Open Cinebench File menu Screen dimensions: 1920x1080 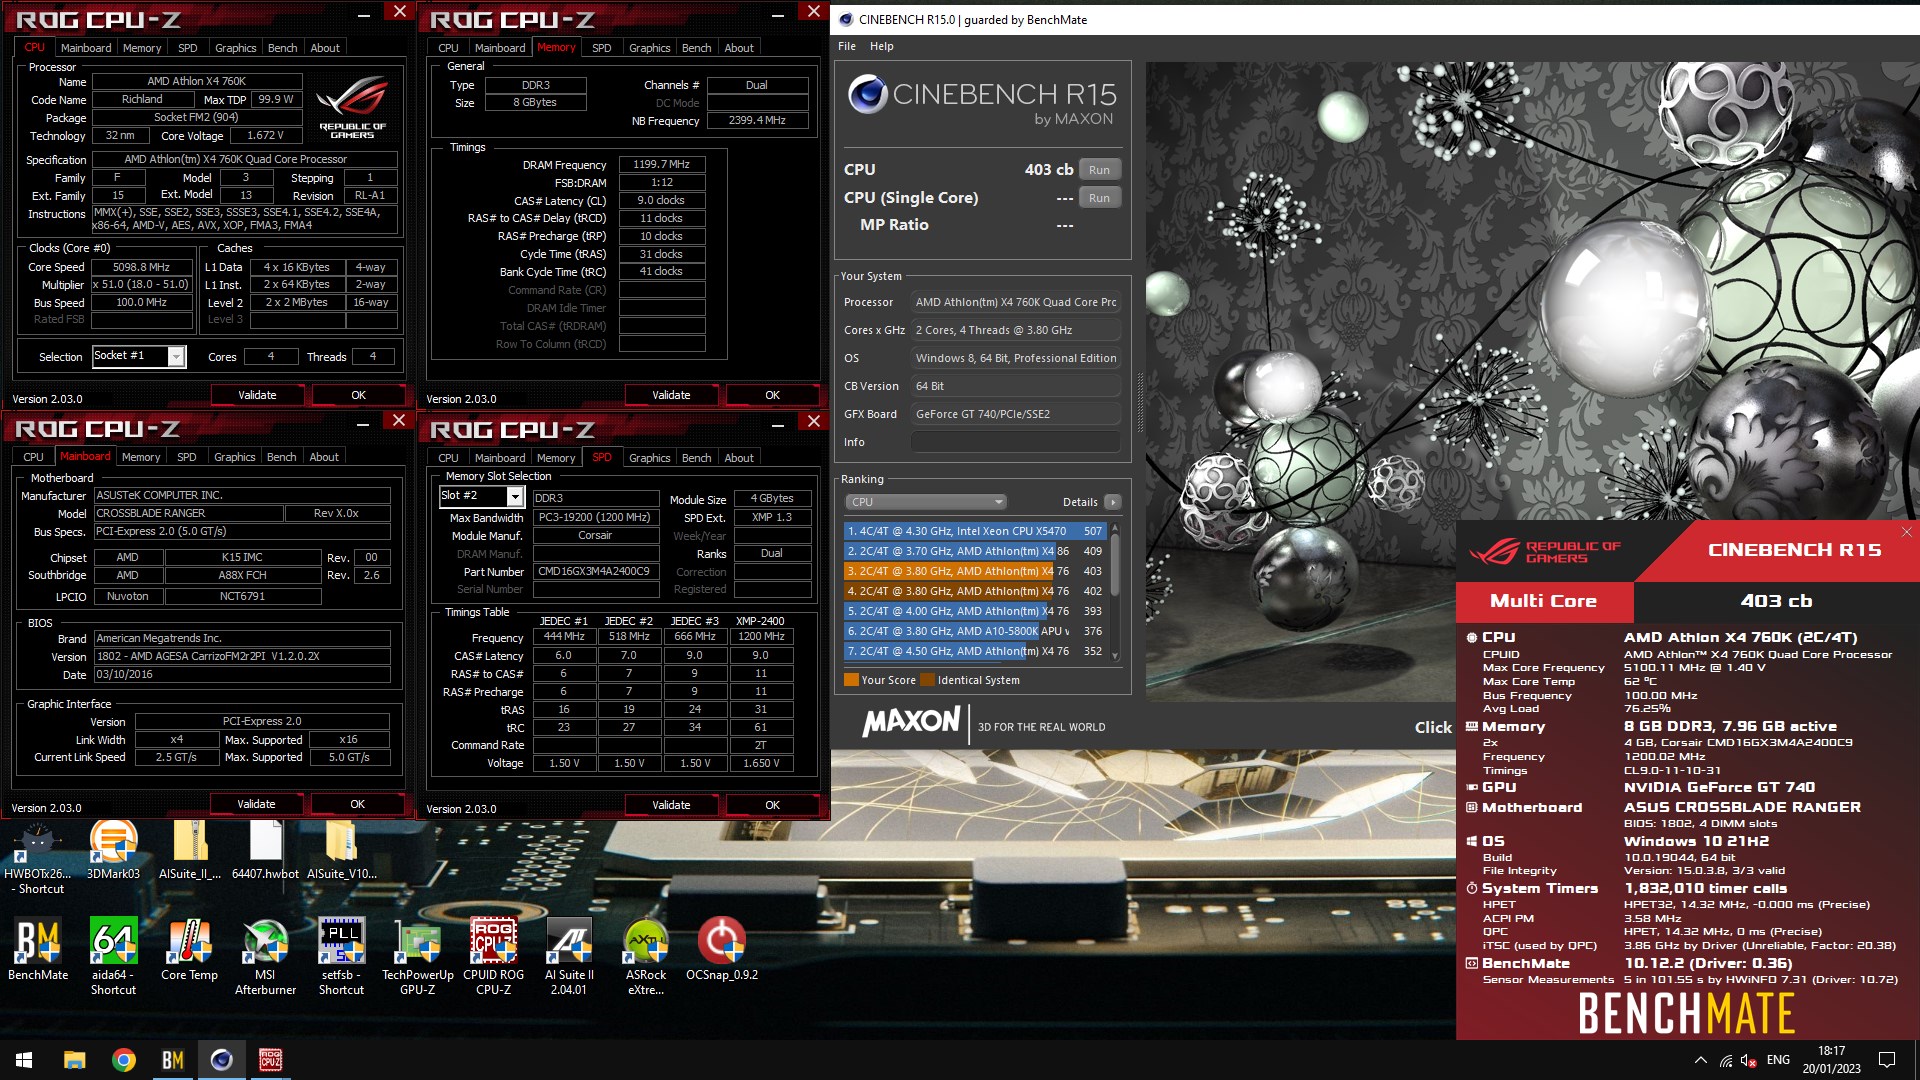click(847, 46)
